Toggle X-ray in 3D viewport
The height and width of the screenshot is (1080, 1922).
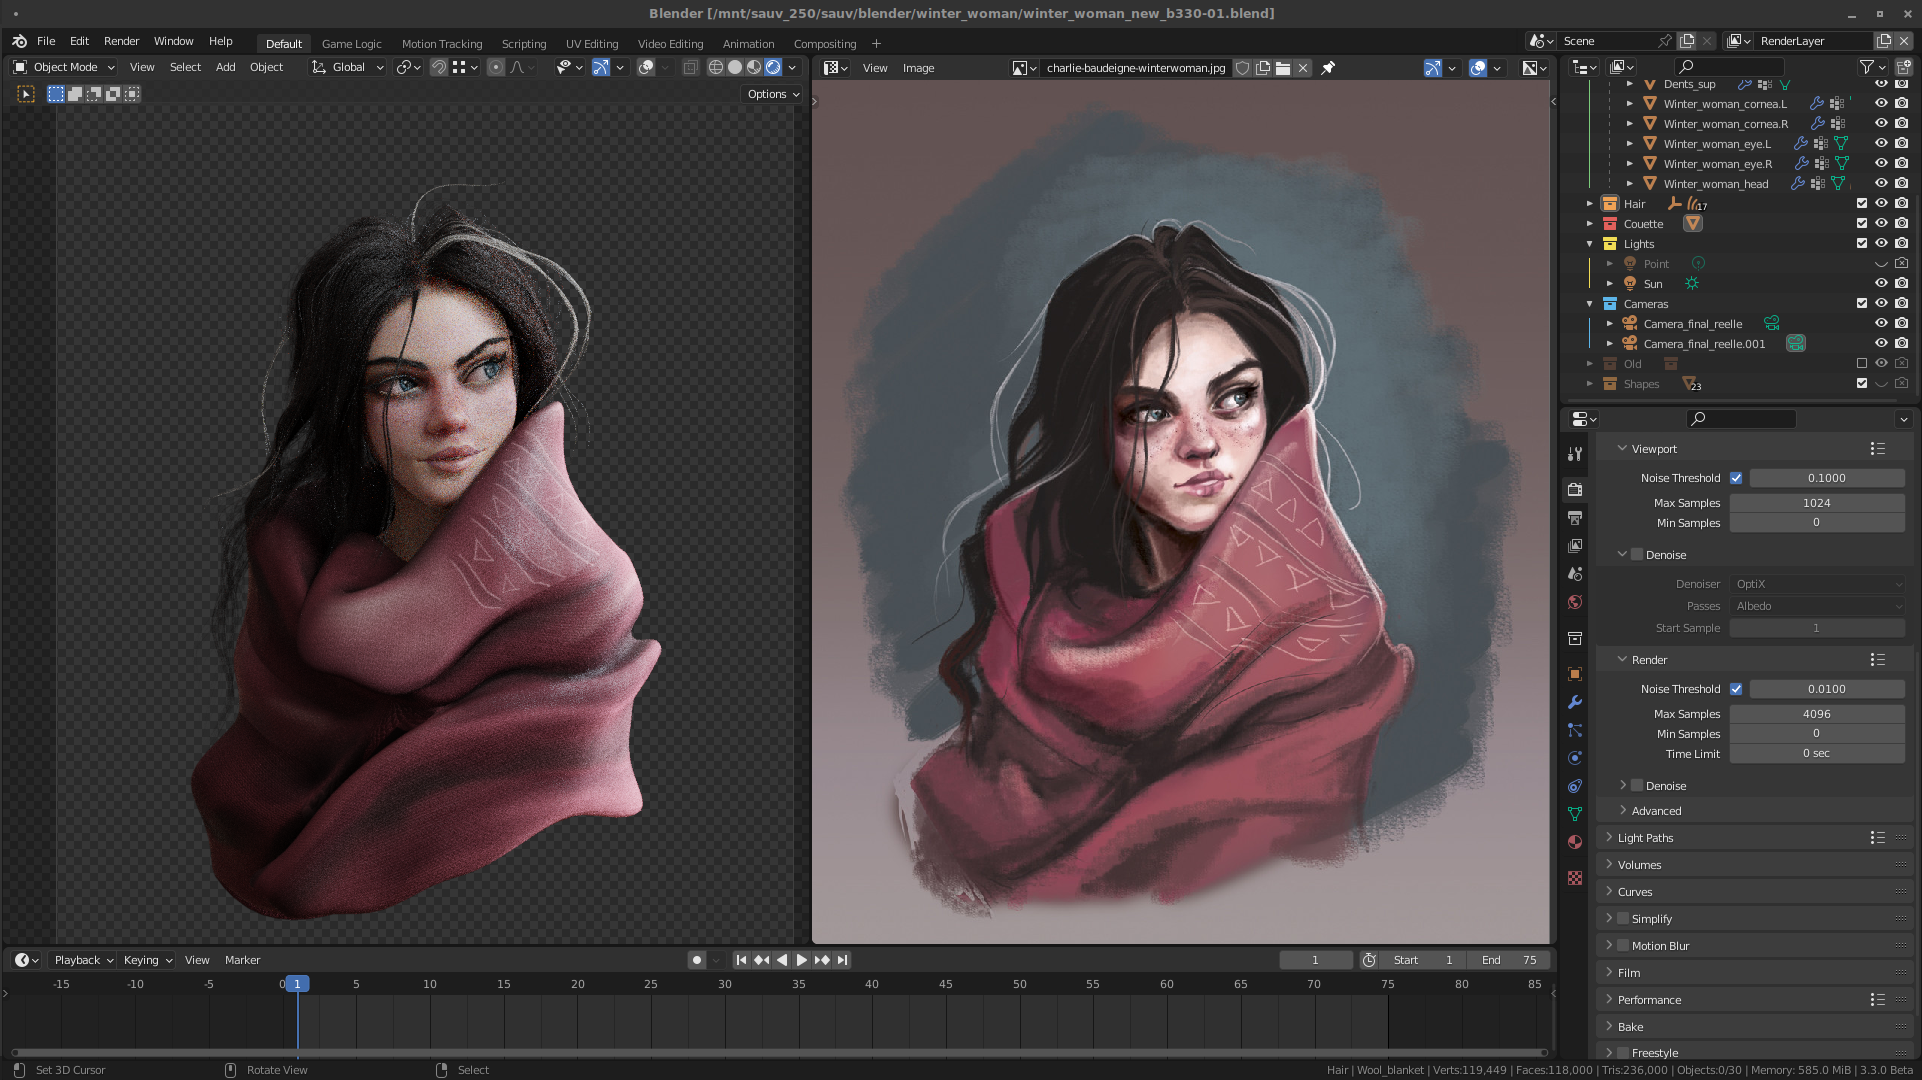[x=690, y=67]
